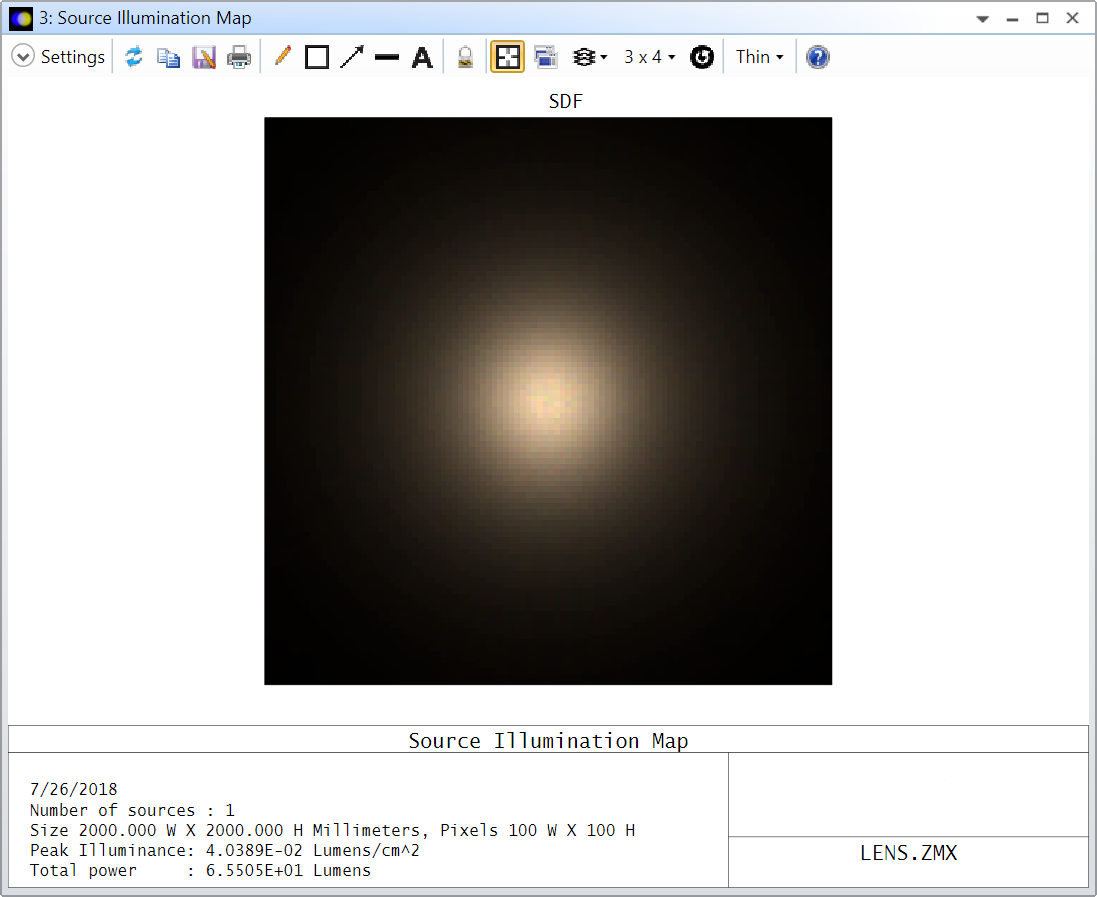Open the title bar dropdown arrow menu

pos(983,19)
